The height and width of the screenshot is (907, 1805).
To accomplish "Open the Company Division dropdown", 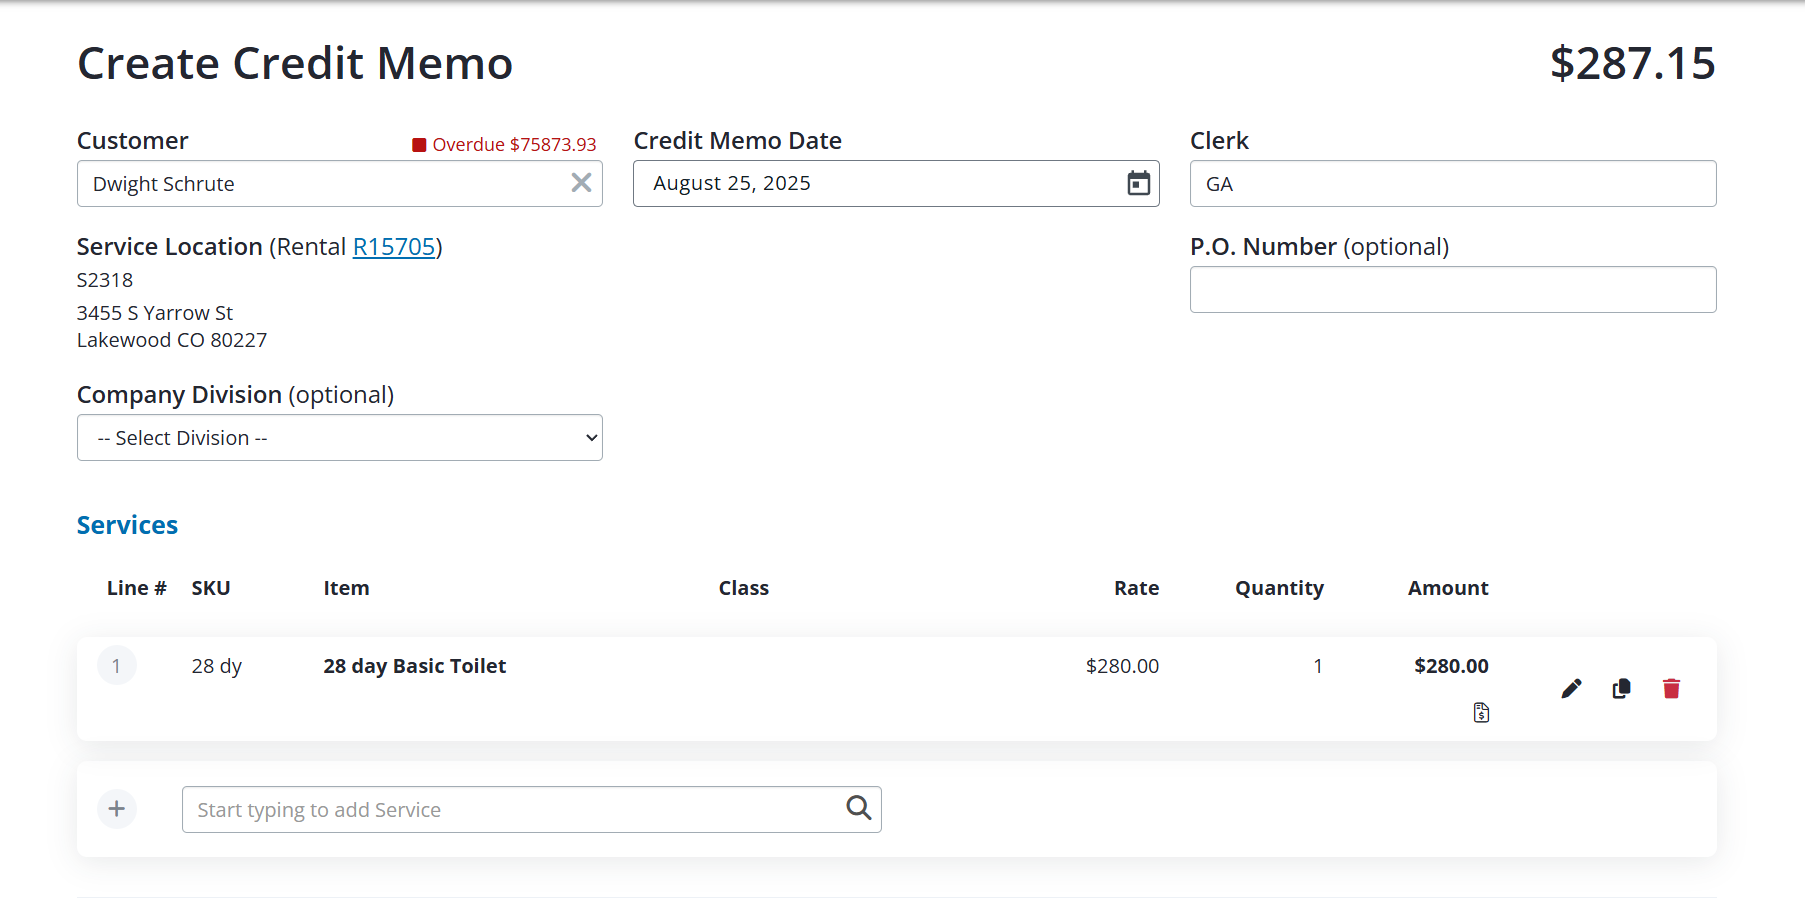I will click(x=339, y=437).
